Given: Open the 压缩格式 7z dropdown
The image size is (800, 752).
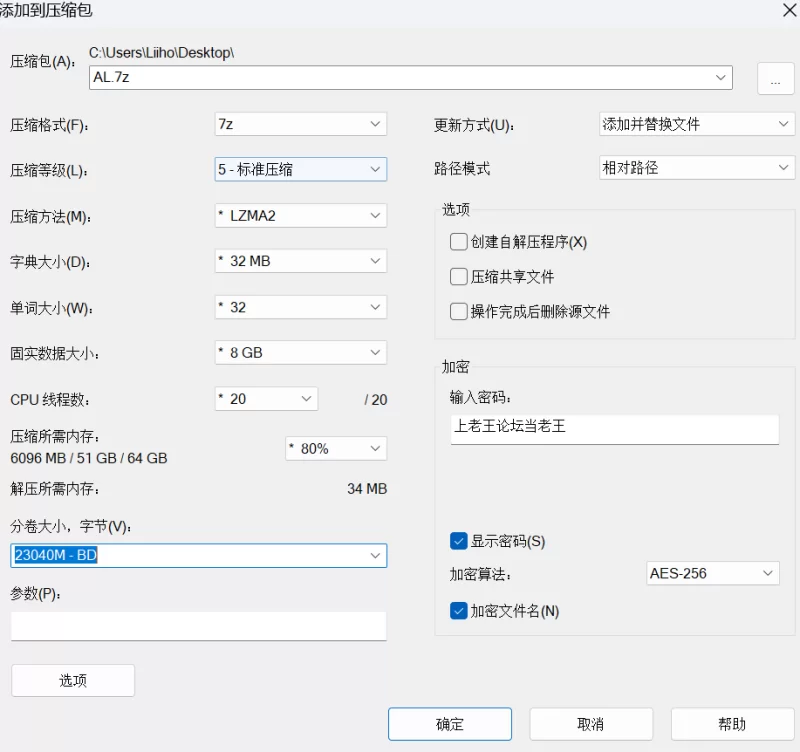Looking at the screenshot, I should click(x=300, y=124).
